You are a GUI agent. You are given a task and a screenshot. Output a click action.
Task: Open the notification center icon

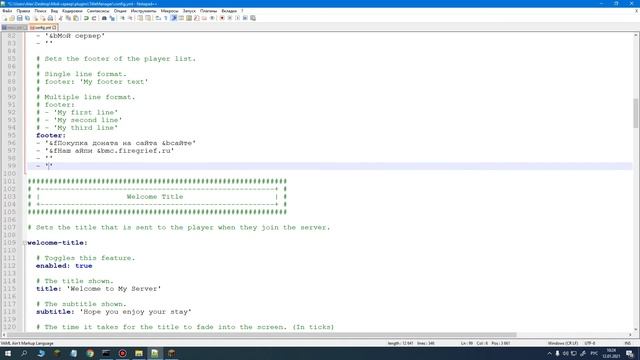(x=630, y=353)
